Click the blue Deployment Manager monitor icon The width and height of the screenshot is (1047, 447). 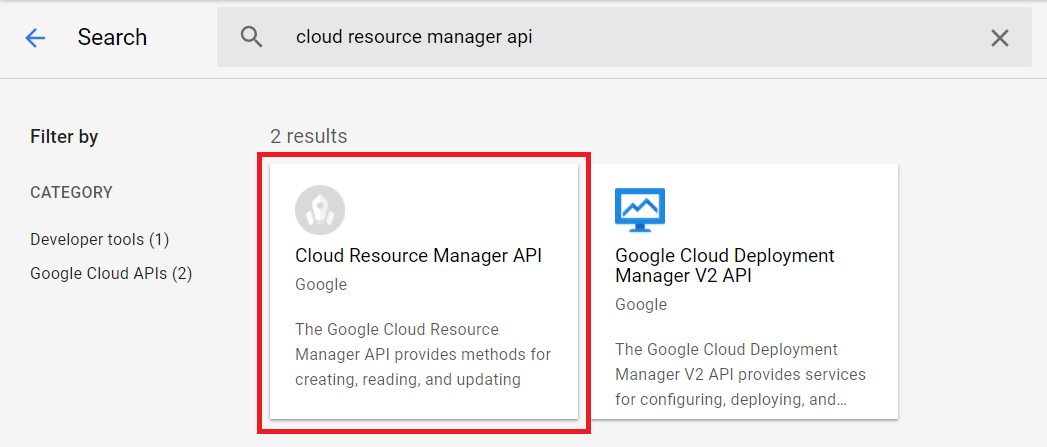(x=640, y=210)
